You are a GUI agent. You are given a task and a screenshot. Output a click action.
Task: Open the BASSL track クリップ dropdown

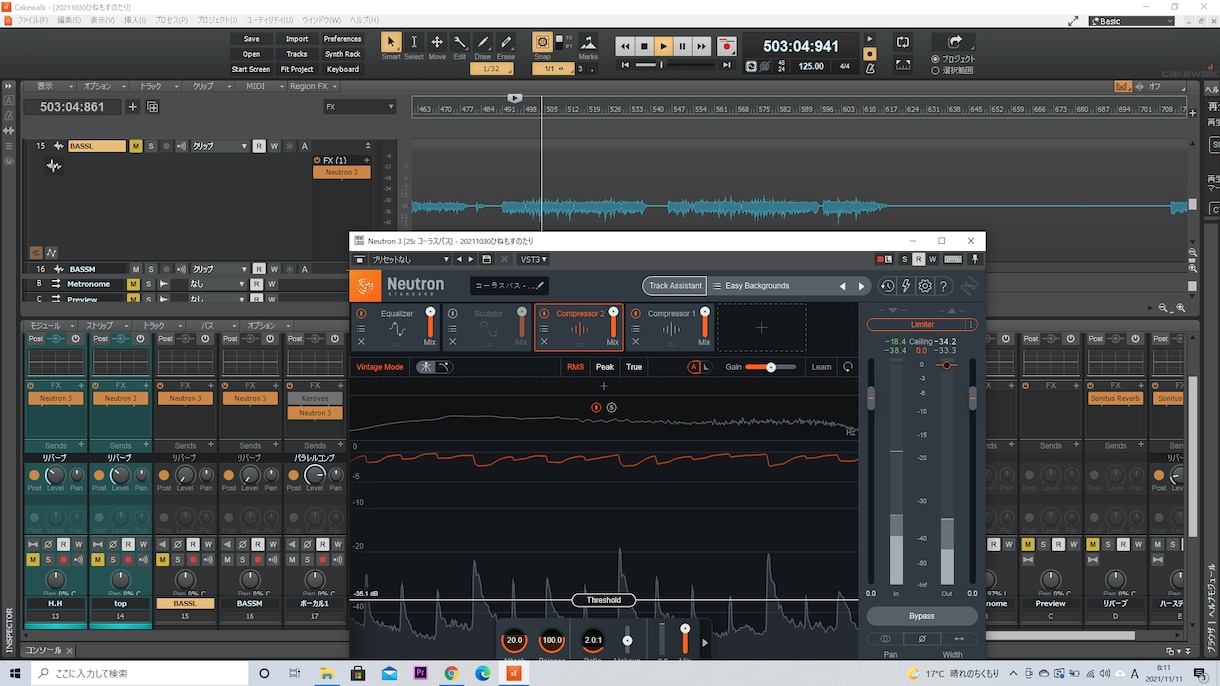tap(220, 146)
